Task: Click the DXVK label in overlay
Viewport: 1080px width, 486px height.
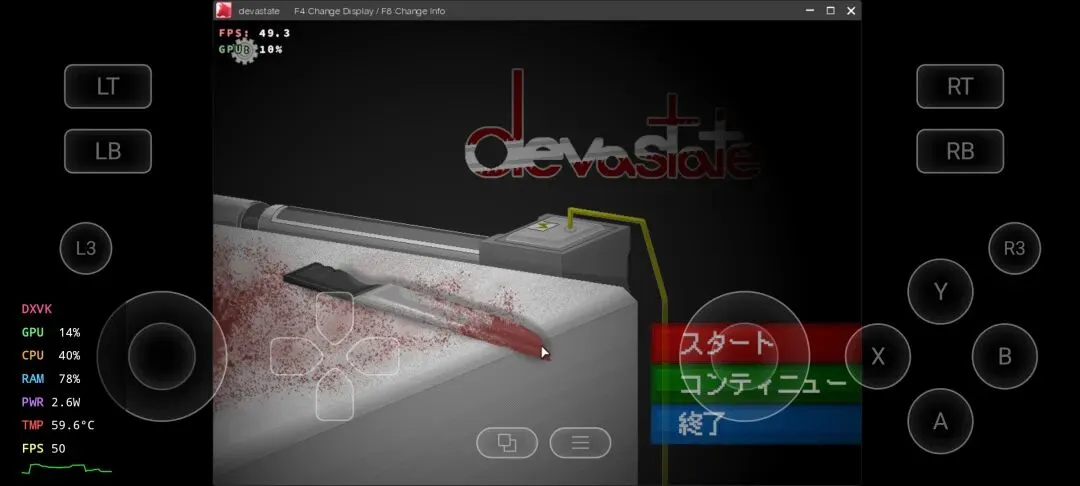Action: tap(37, 309)
